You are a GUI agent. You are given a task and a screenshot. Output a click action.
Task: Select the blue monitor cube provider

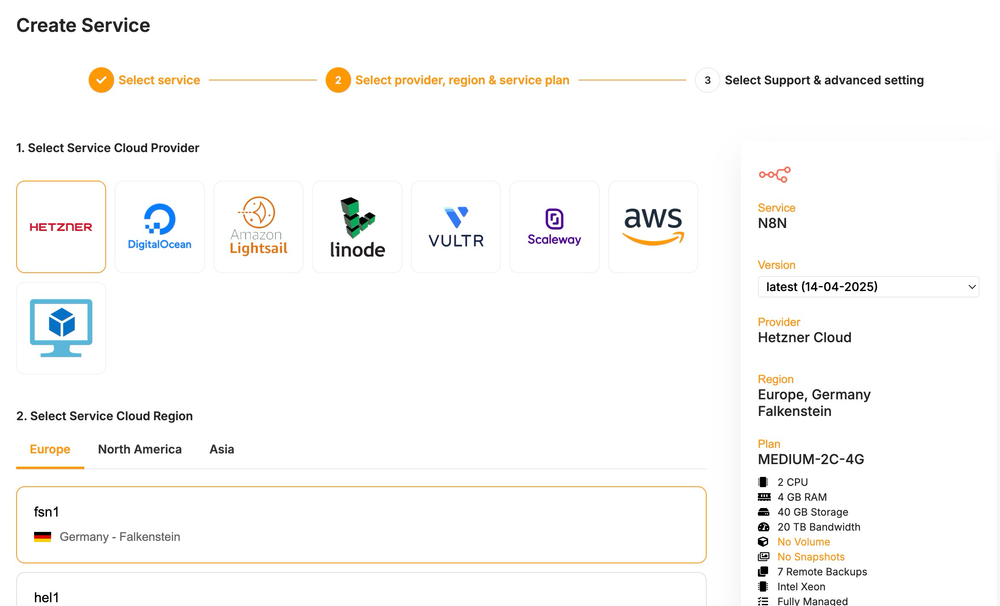pyautogui.click(x=61, y=328)
